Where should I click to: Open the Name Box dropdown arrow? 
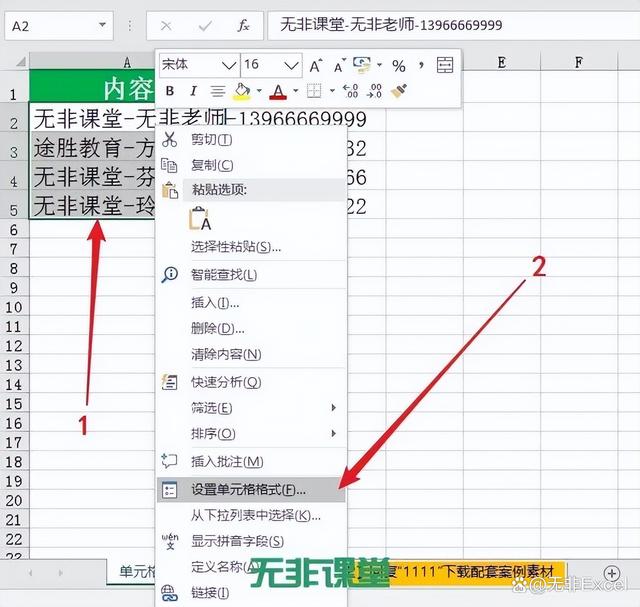pos(102,25)
